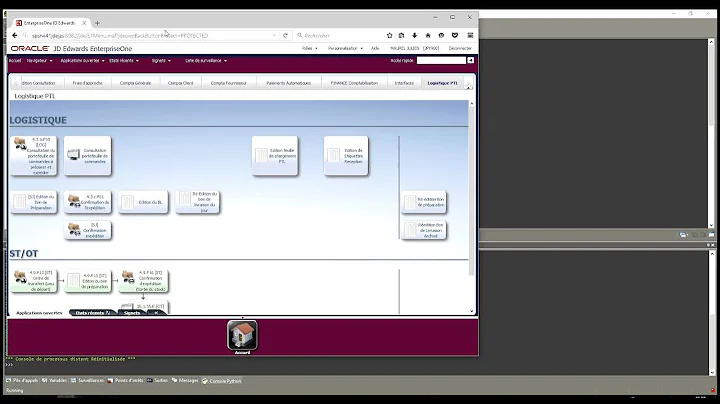Go back with browser back arrow
The width and height of the screenshot is (720, 404).
click(15, 35)
